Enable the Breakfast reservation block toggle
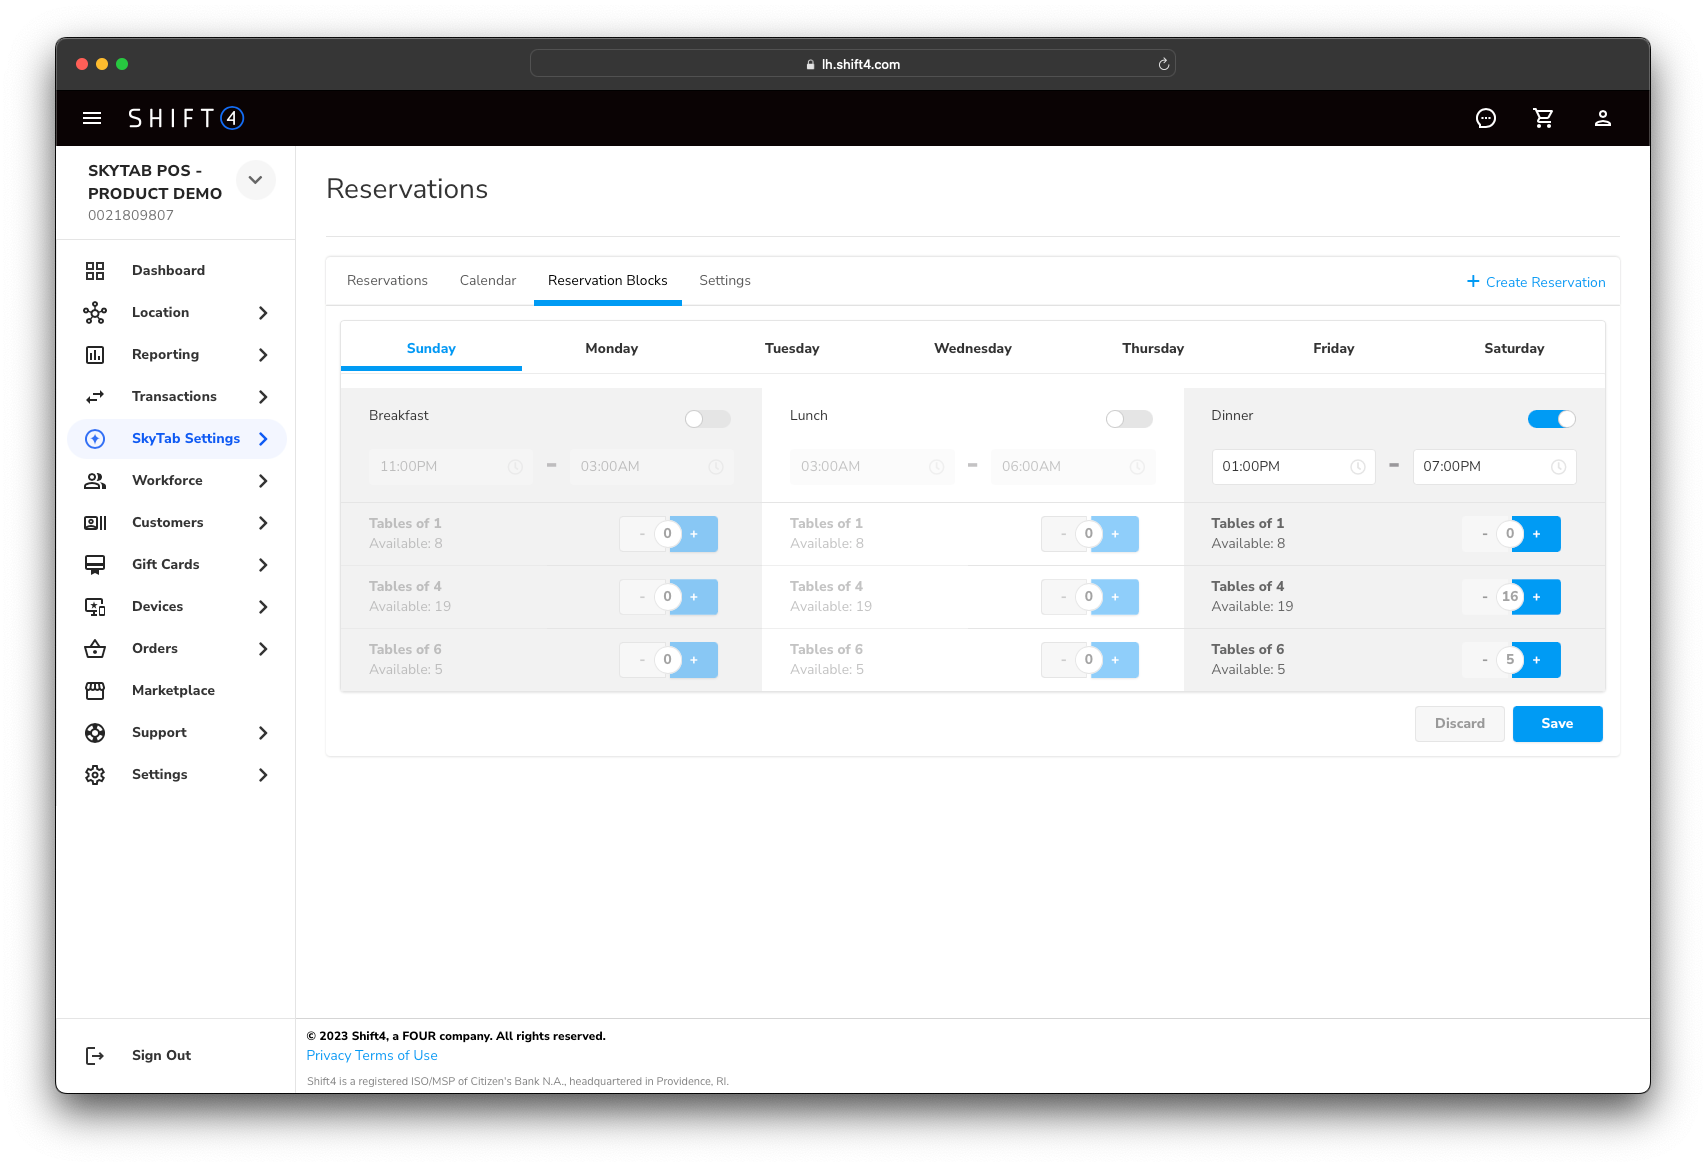 [707, 419]
